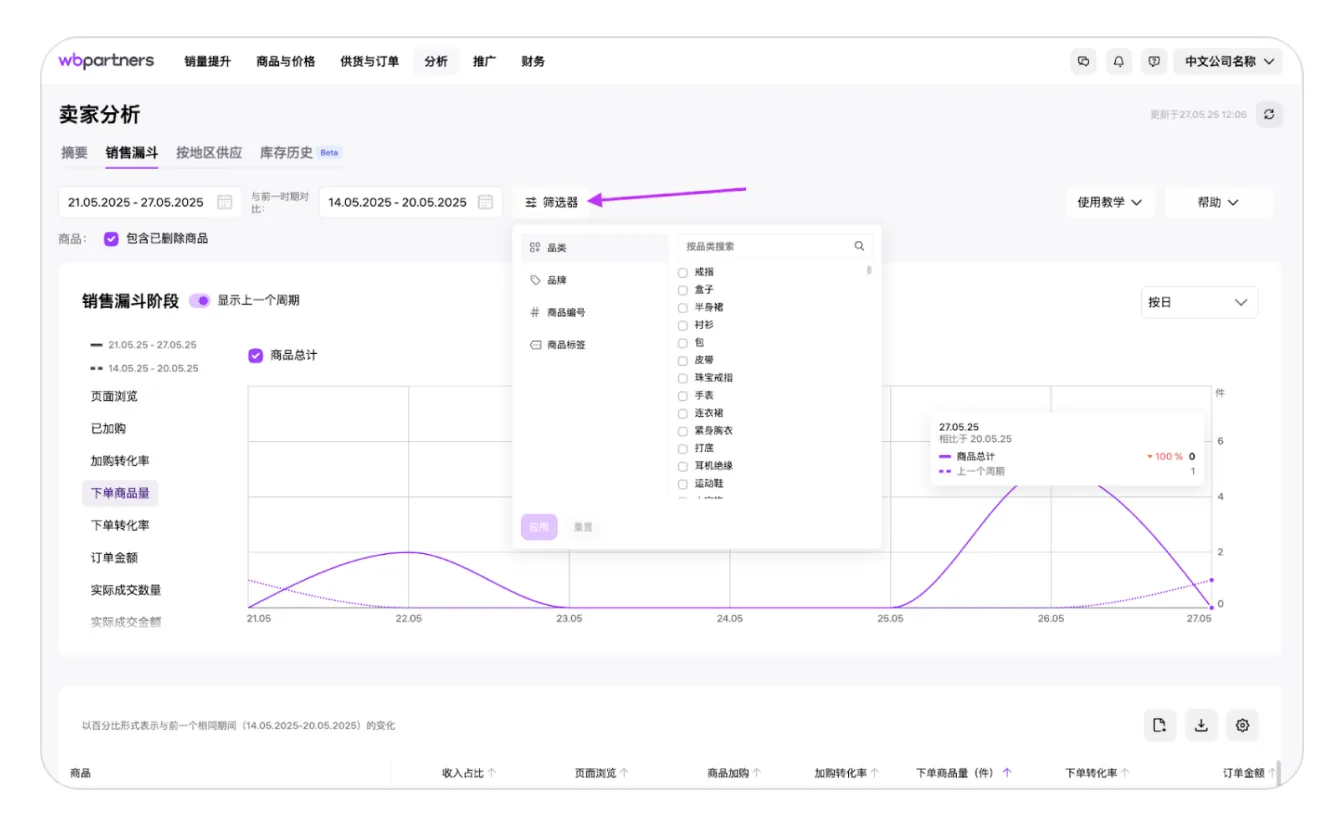Expand the 使用教学 dropdown
1344x826 pixels.
1110,202
